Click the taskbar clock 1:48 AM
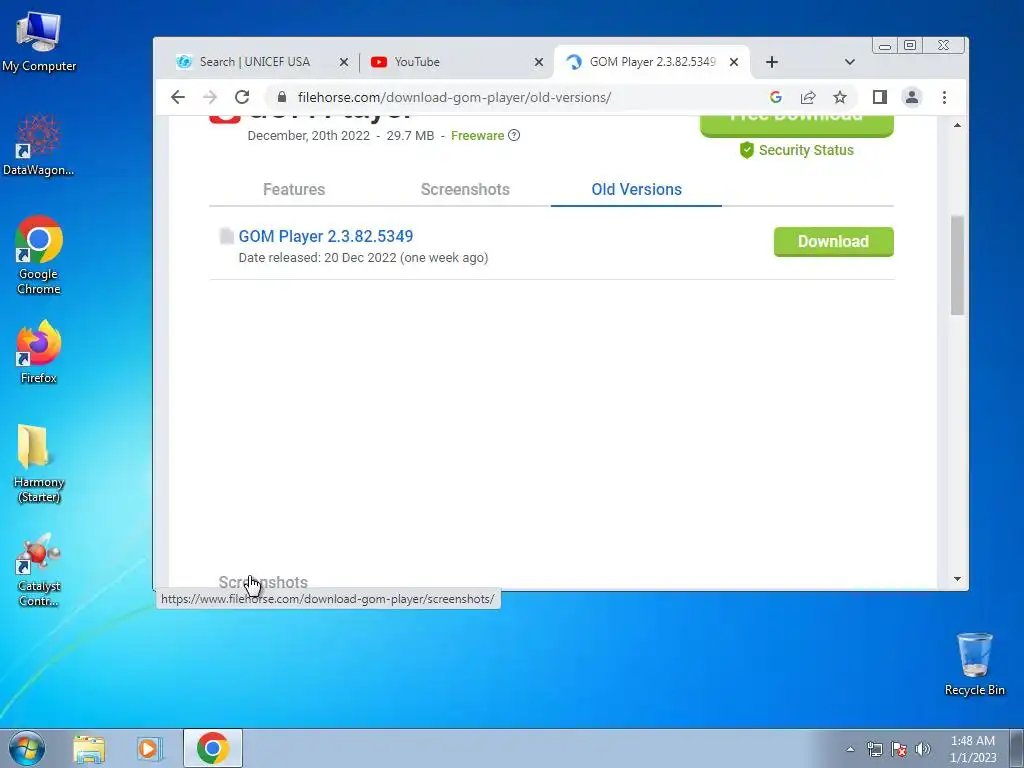Viewport: 1024px width, 768px height. 972,749
